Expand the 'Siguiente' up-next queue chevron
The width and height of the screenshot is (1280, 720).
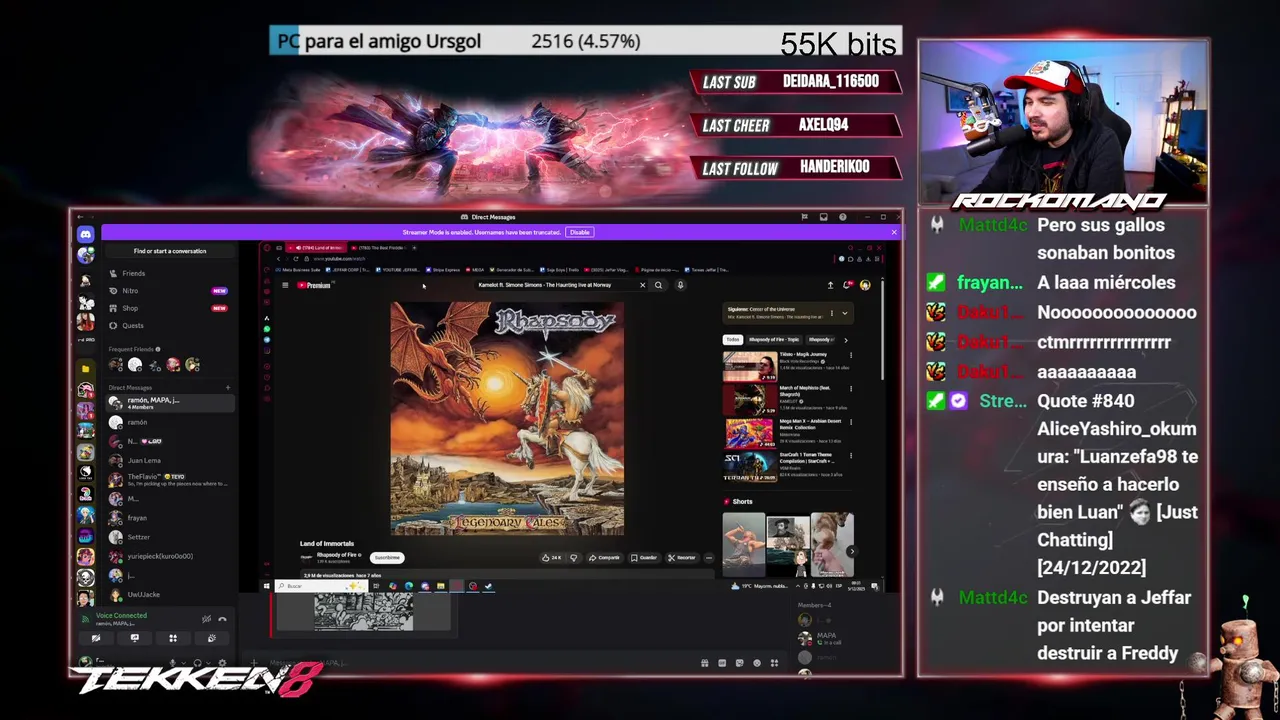(x=845, y=313)
